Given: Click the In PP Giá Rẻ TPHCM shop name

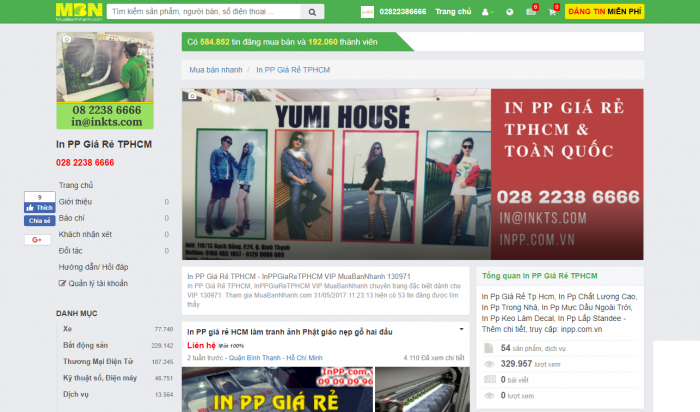Looking at the screenshot, I should [104, 144].
